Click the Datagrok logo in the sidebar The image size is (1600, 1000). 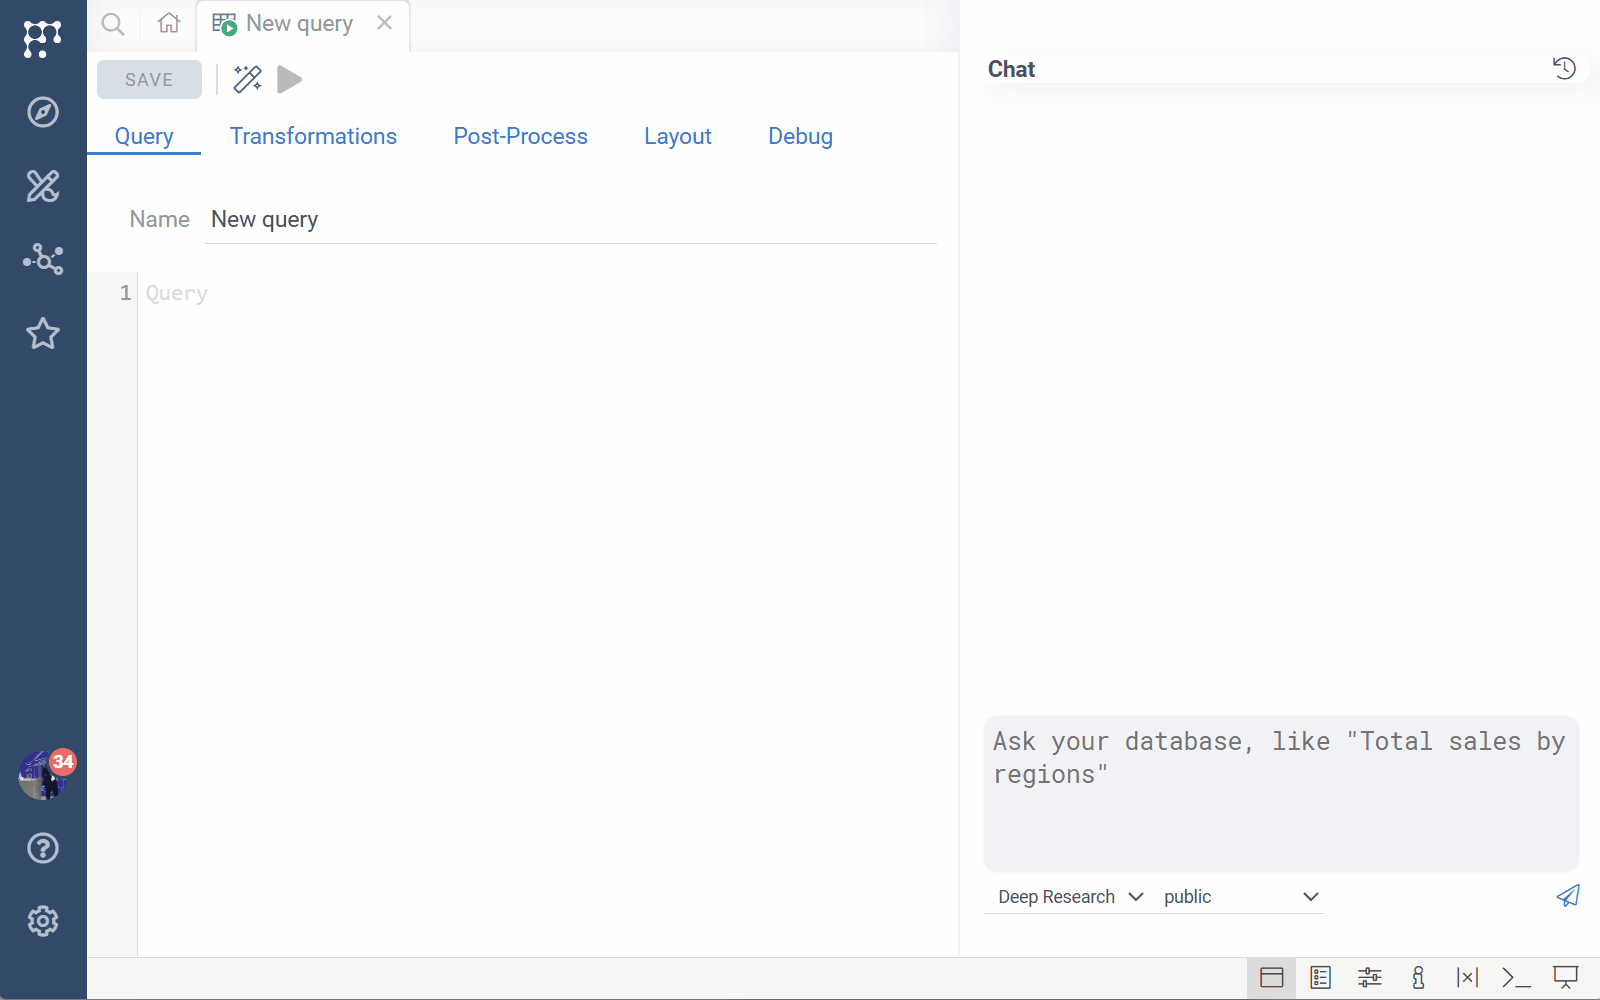pyautogui.click(x=42, y=39)
